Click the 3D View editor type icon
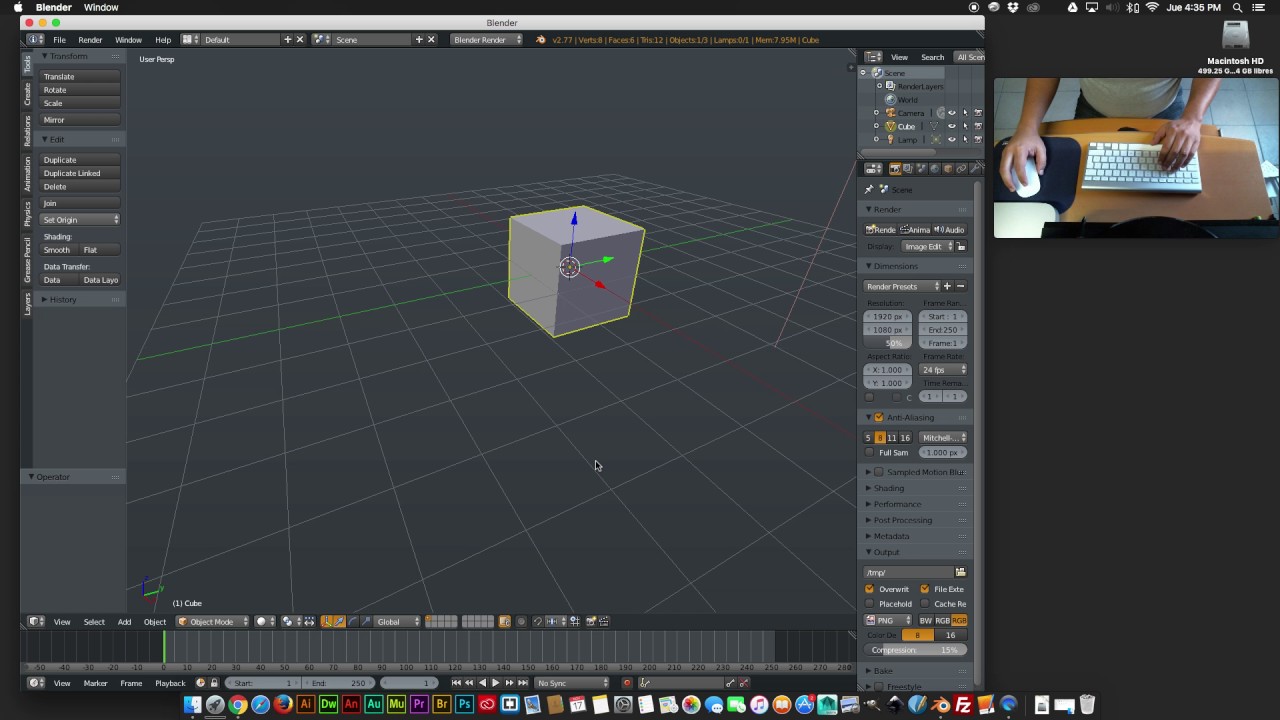 tap(35, 622)
